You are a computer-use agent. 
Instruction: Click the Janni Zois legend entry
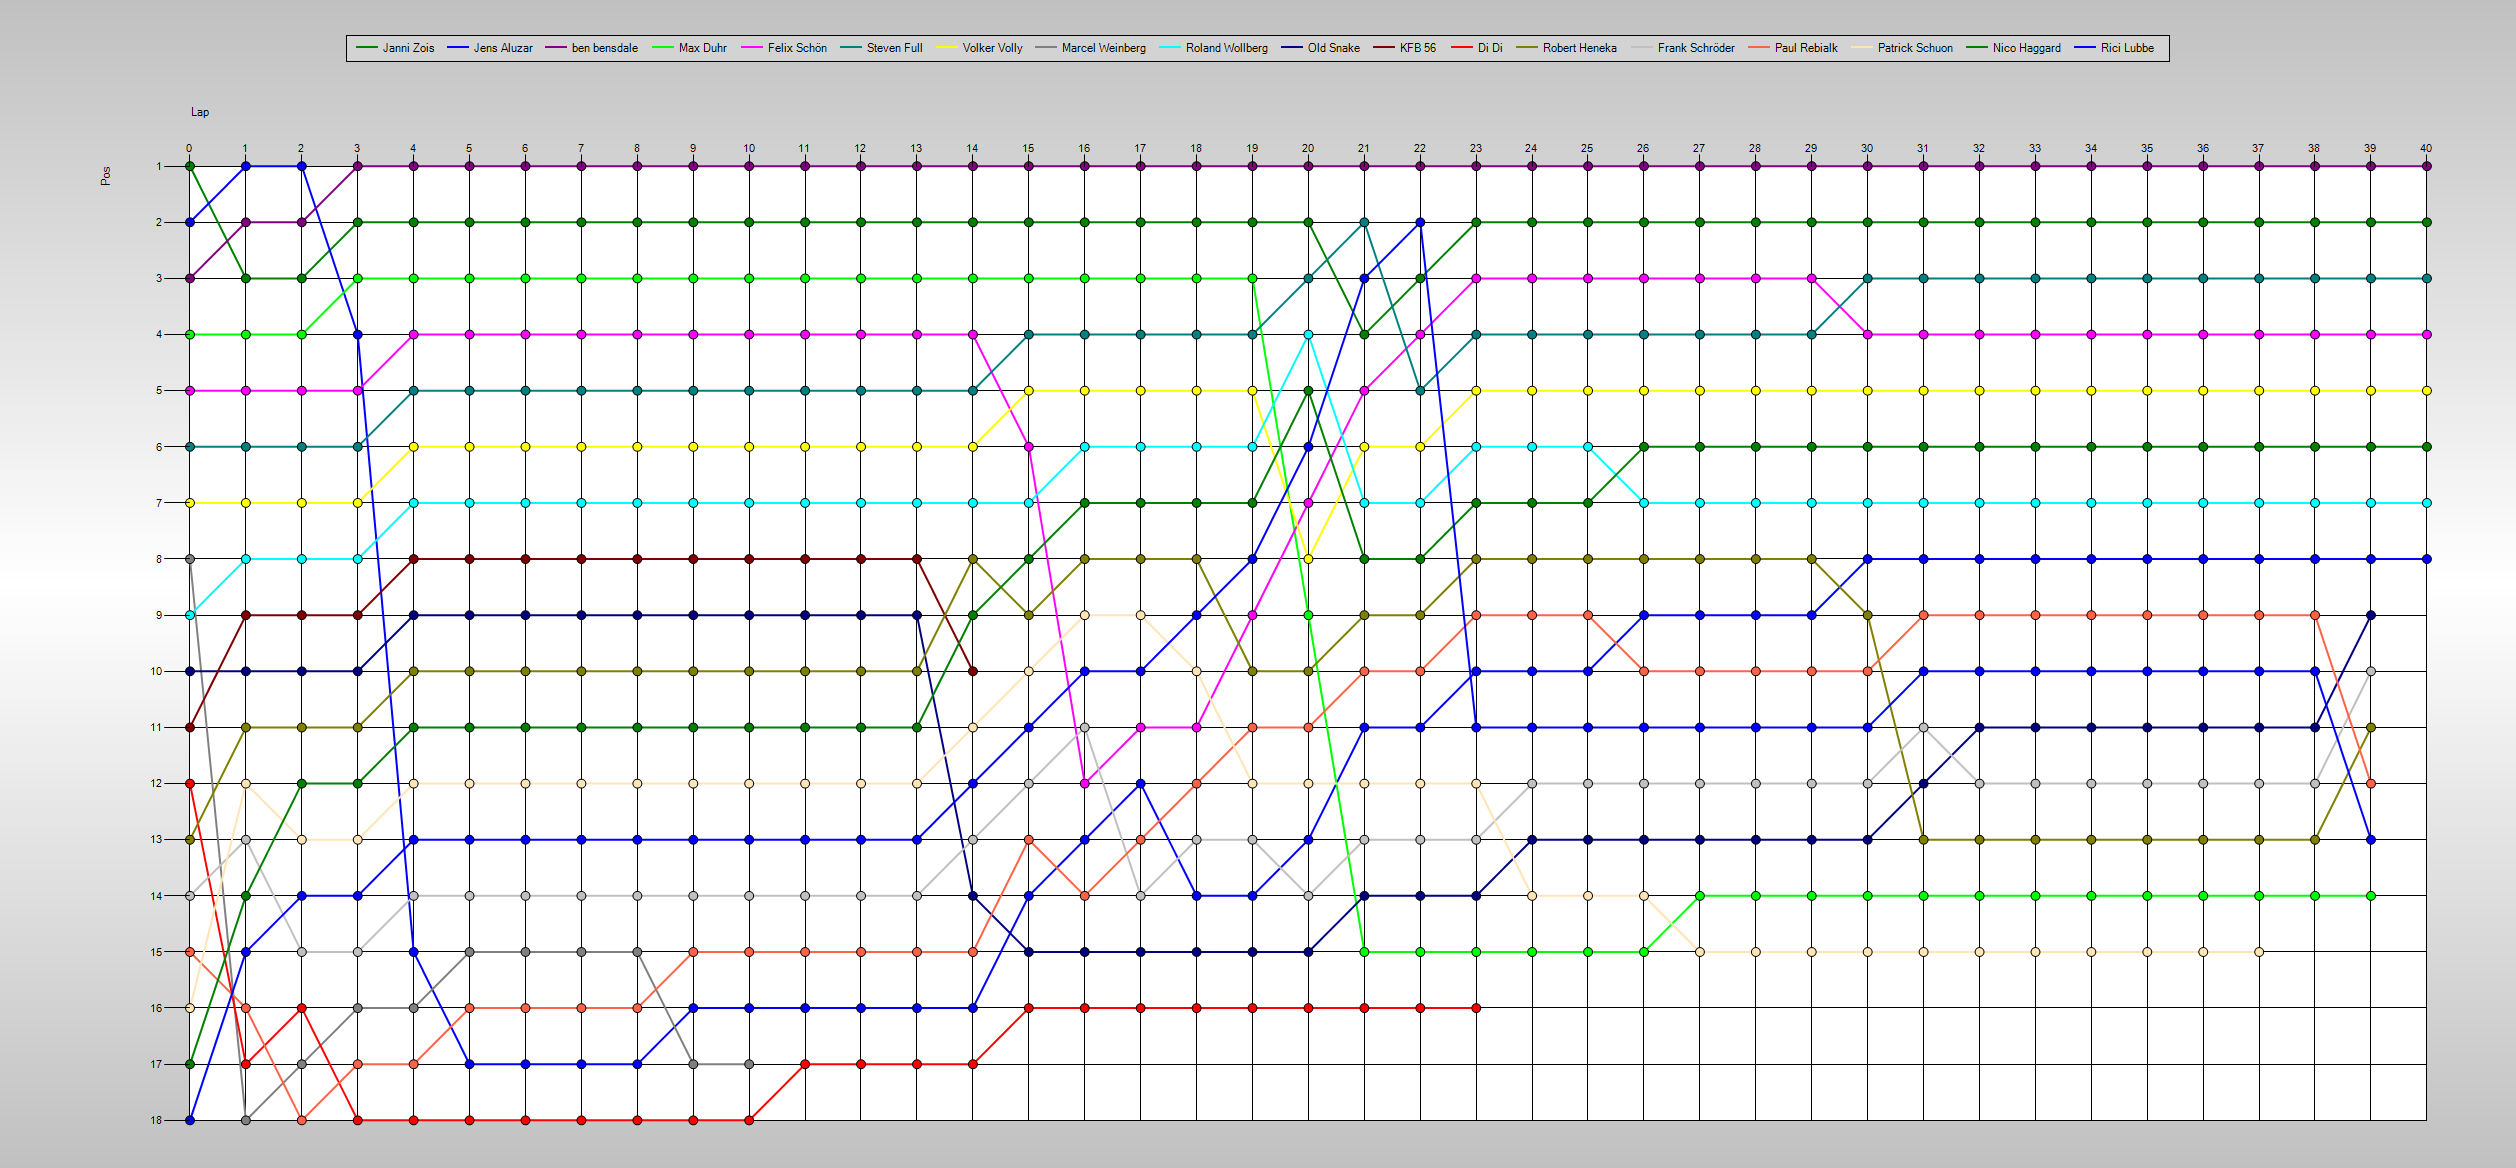(x=395, y=48)
